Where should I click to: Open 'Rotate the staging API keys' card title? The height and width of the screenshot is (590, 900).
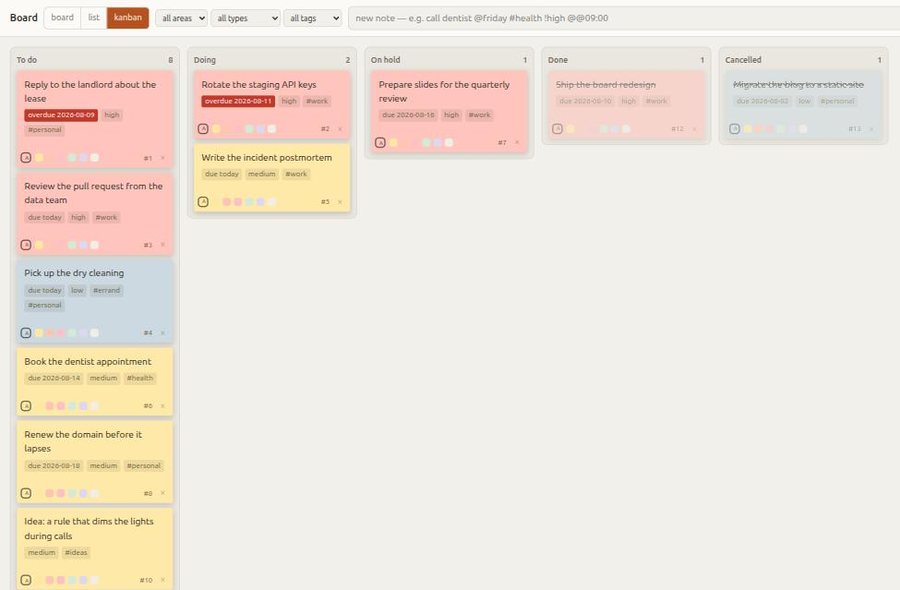(259, 84)
